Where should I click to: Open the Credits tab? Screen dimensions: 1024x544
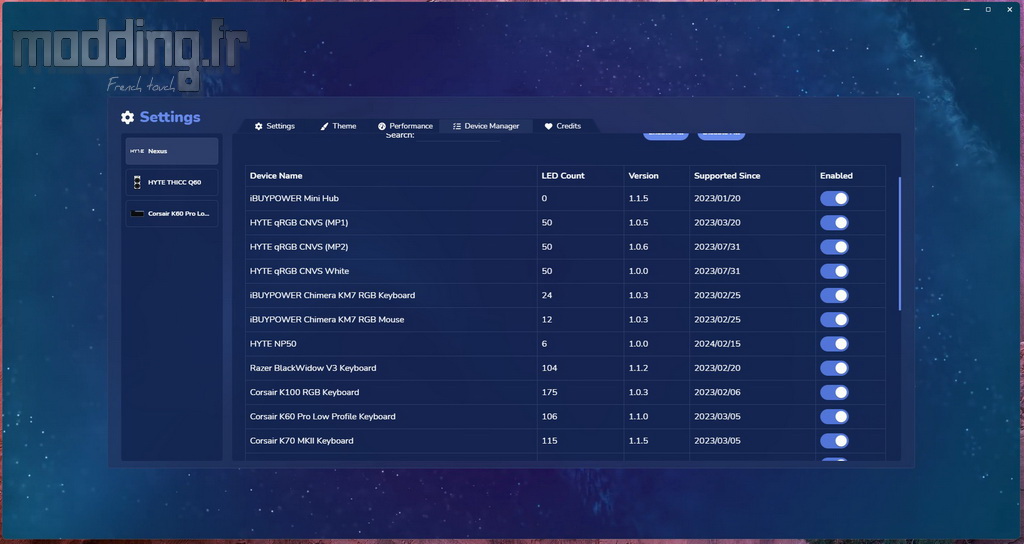562,126
